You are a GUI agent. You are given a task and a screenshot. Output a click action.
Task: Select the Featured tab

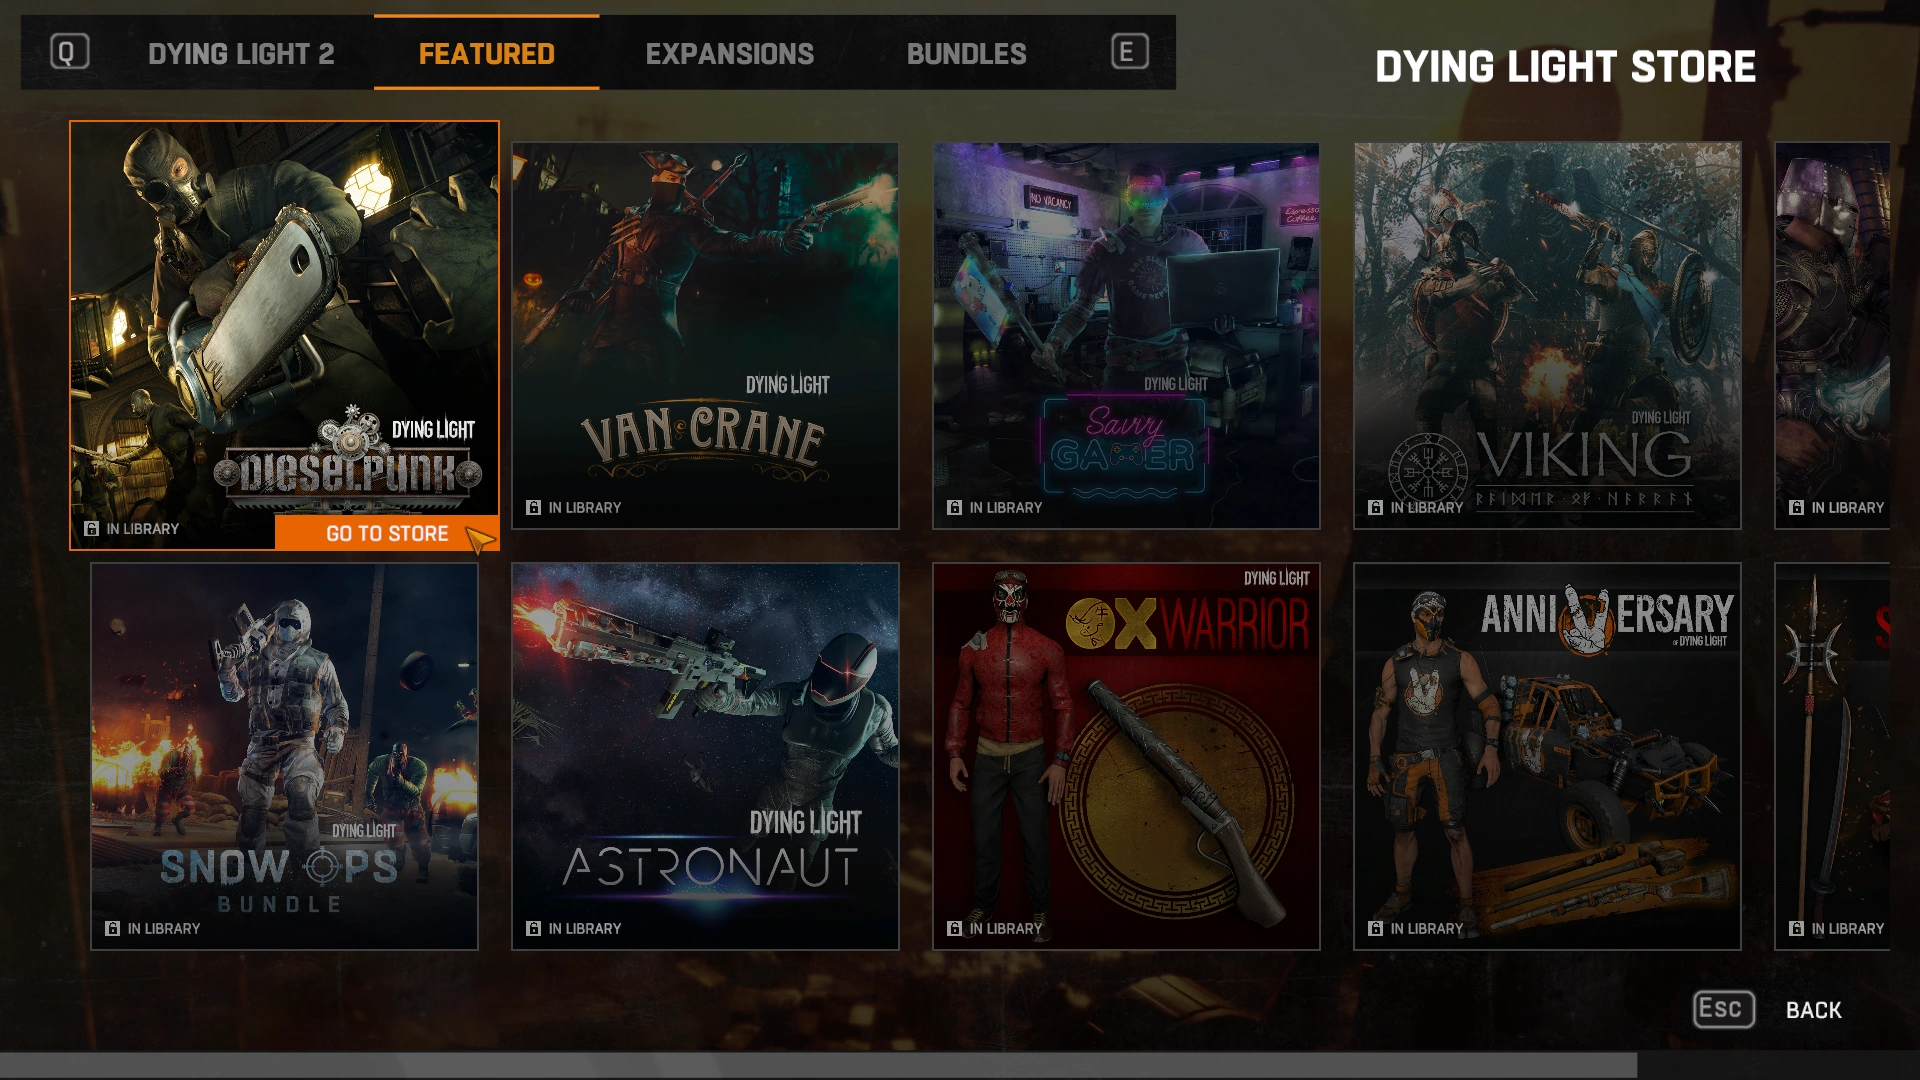point(486,54)
